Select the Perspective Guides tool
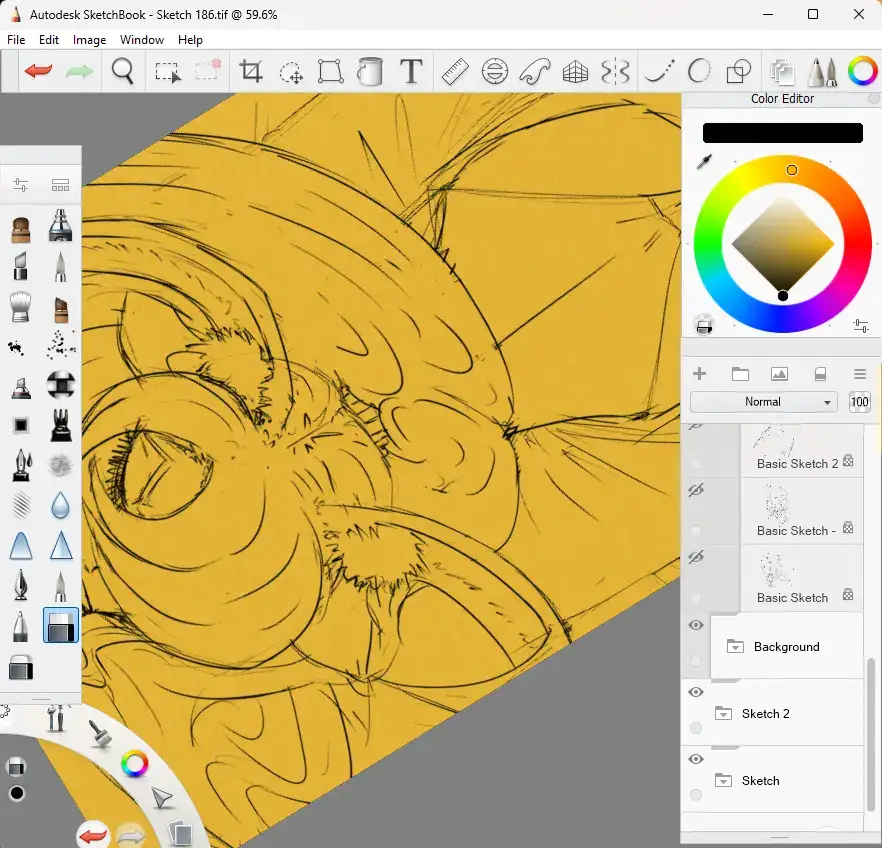This screenshot has height=848, width=882. [x=575, y=72]
